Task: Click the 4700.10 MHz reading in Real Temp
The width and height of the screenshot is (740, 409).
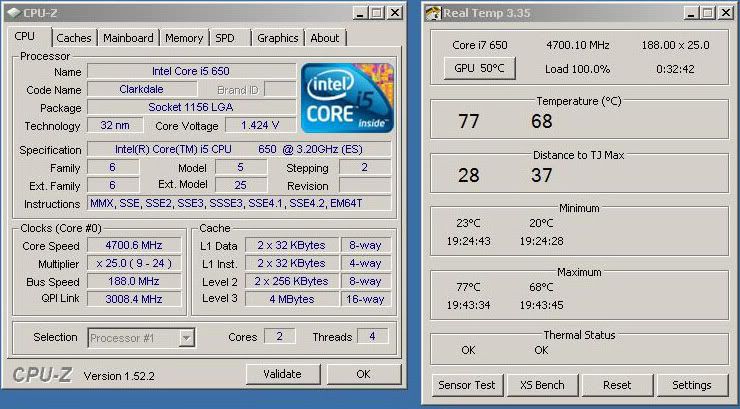Action: click(x=578, y=45)
